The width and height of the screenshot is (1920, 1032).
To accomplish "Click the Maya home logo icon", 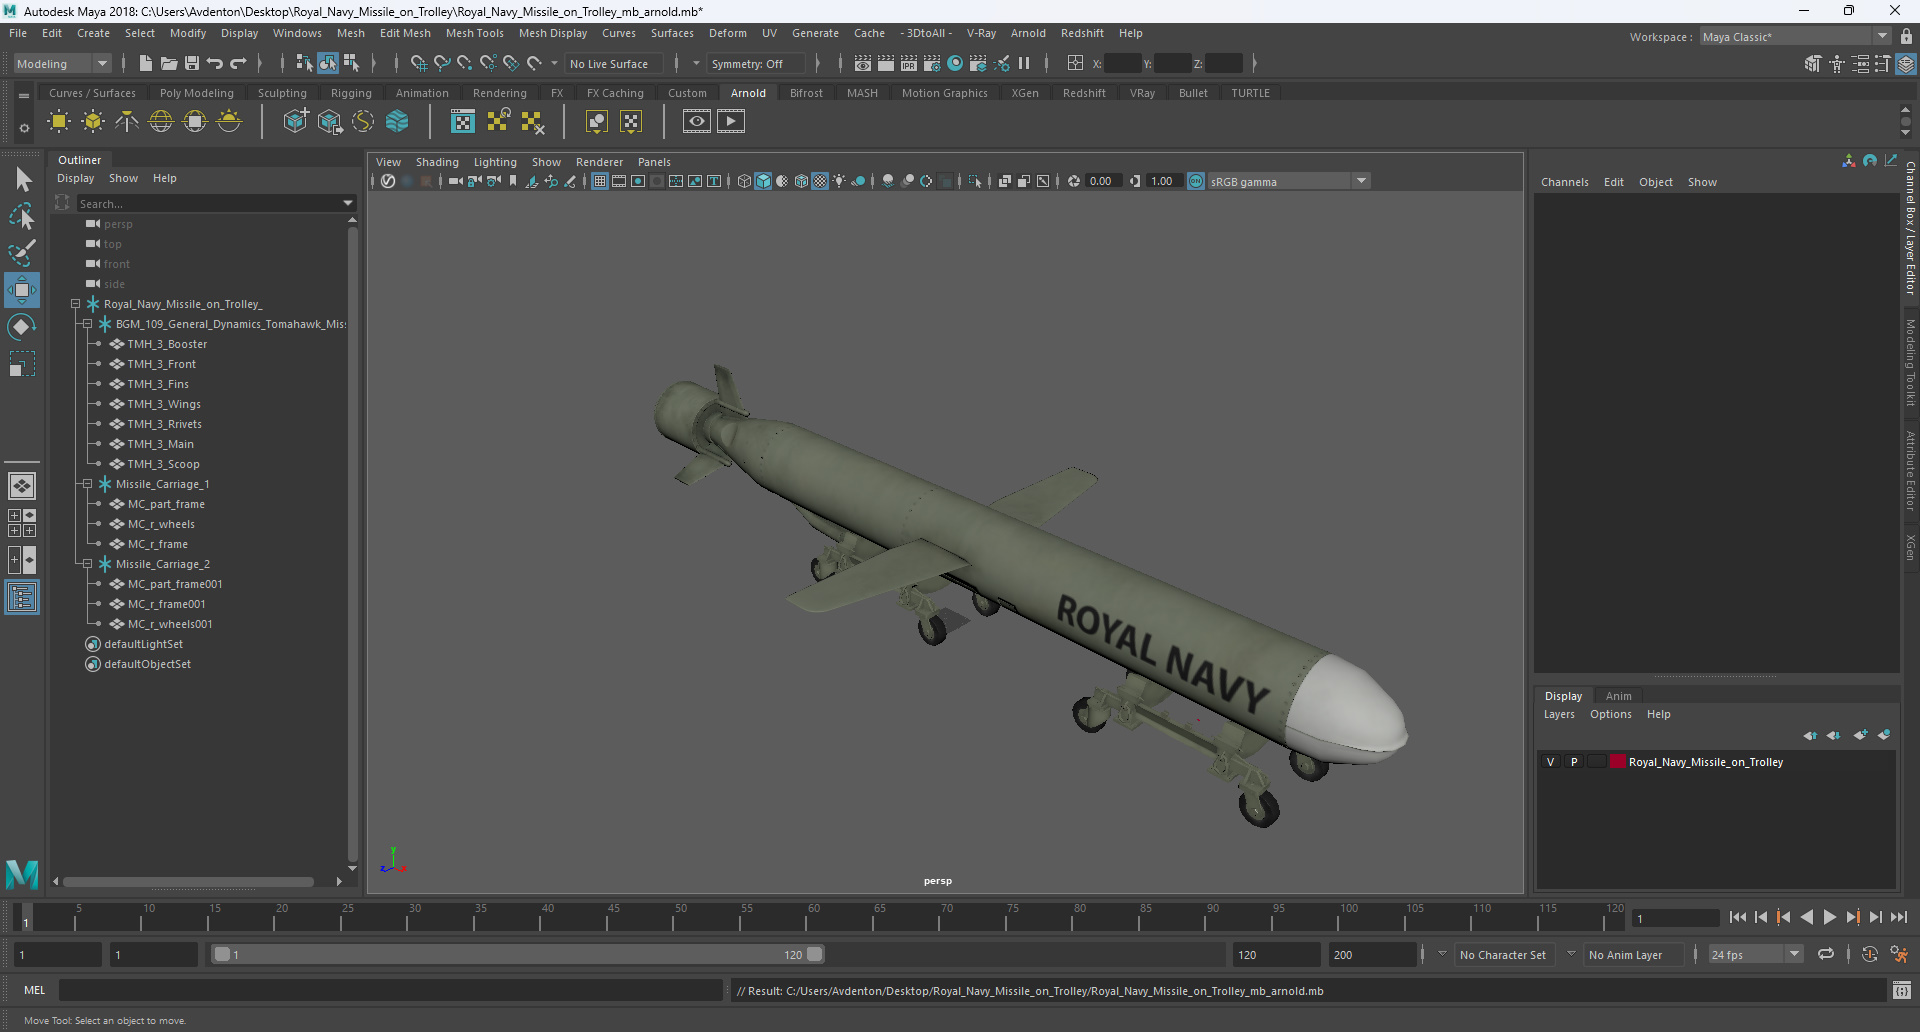I will coord(22,875).
